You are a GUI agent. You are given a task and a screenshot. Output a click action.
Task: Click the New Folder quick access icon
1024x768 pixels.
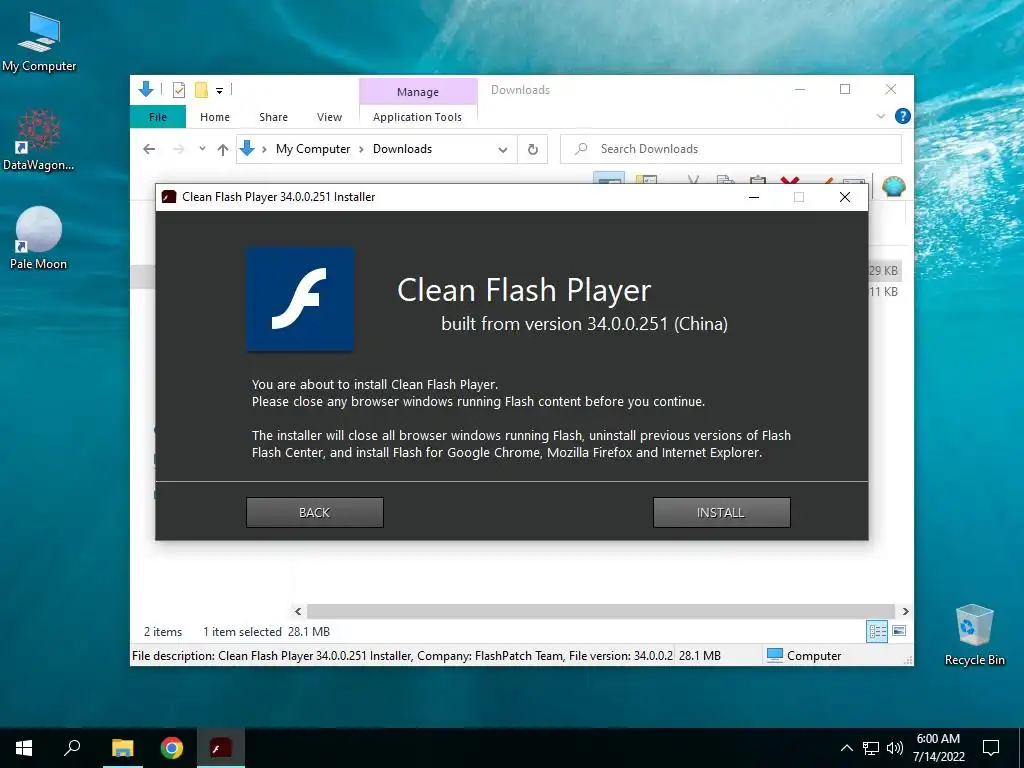201,90
